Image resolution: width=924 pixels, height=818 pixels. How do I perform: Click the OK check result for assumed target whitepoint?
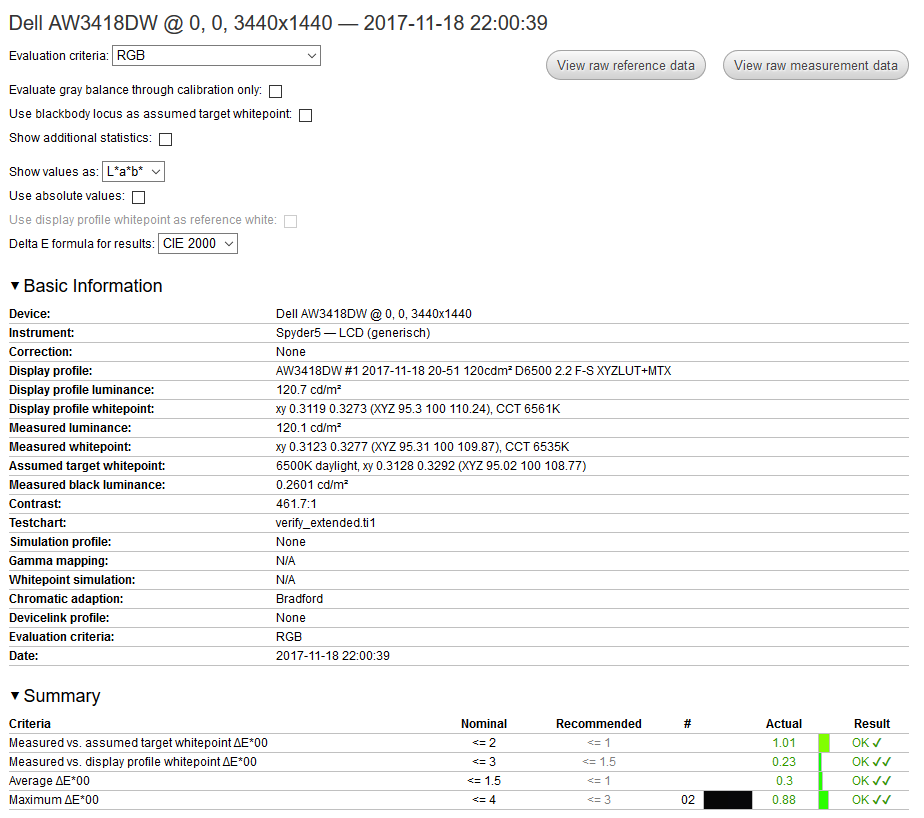[x=867, y=743]
